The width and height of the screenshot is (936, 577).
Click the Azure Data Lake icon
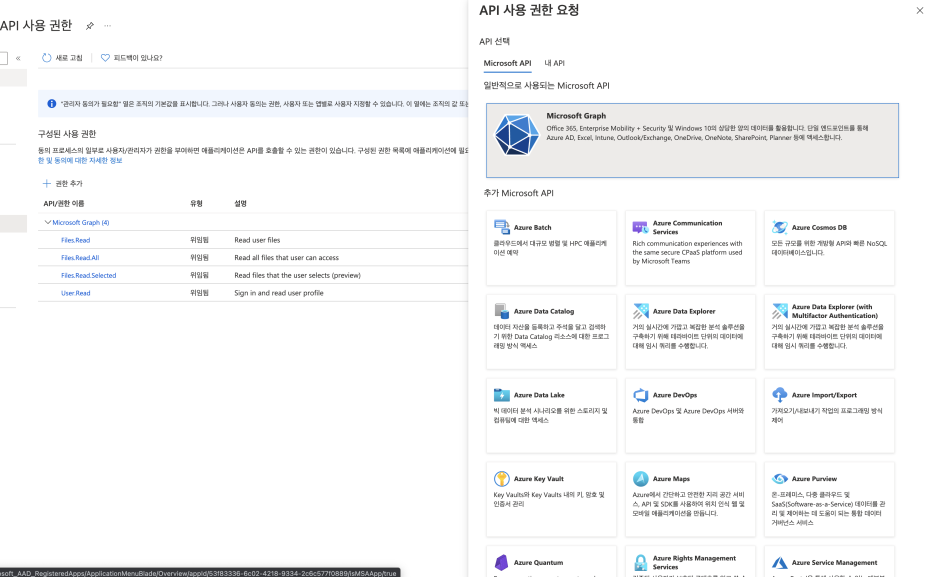click(x=501, y=395)
